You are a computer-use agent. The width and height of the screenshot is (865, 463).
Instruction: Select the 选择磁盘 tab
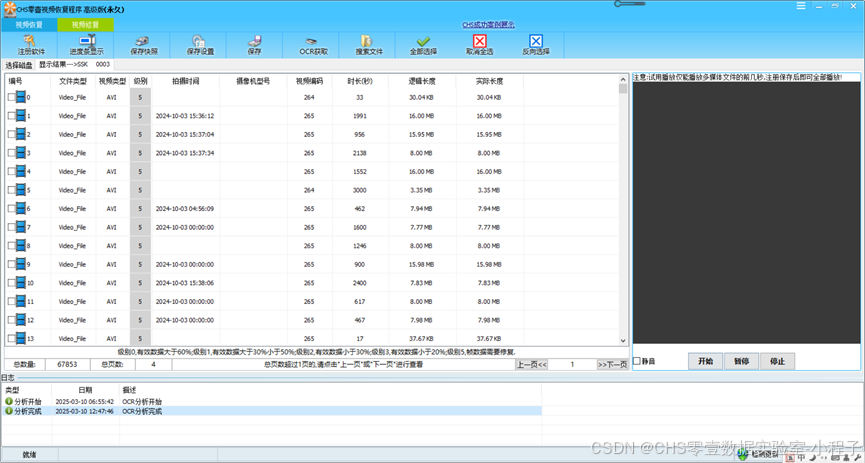tap(19, 65)
